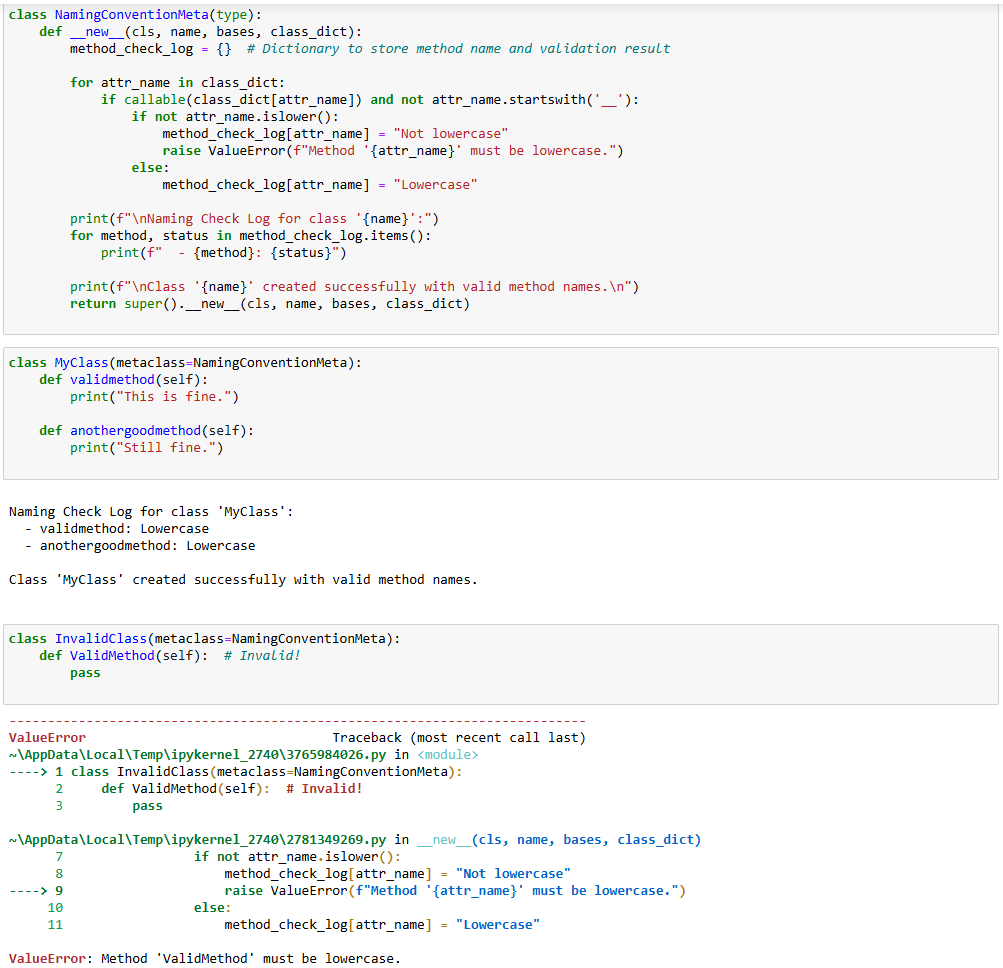This screenshot has width=1003, height=968.
Task: Click 'def ValidMethod(self):' in the InvalidClass code cell
Action: 123,656
